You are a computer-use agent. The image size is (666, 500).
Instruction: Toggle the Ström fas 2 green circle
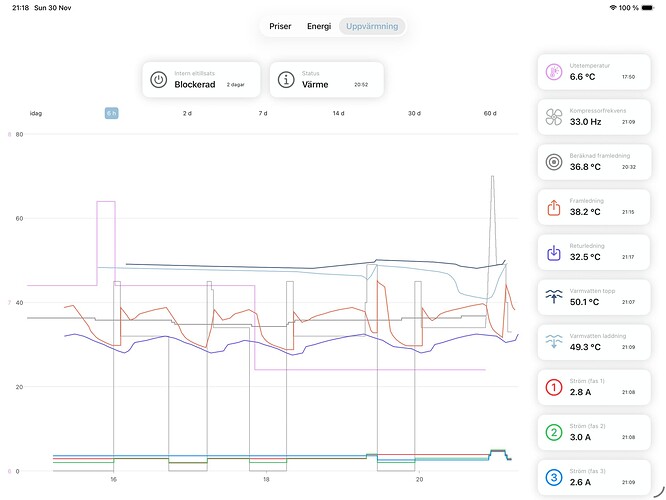tap(553, 433)
